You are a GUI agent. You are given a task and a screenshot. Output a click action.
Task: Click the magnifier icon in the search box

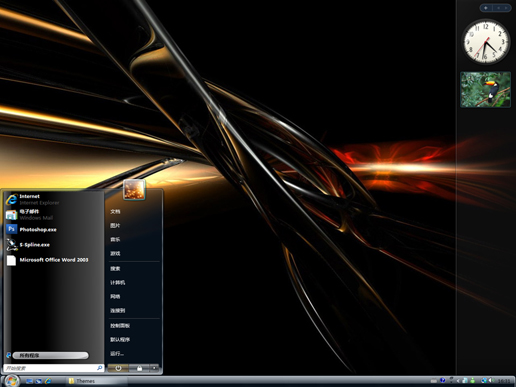pos(99,368)
